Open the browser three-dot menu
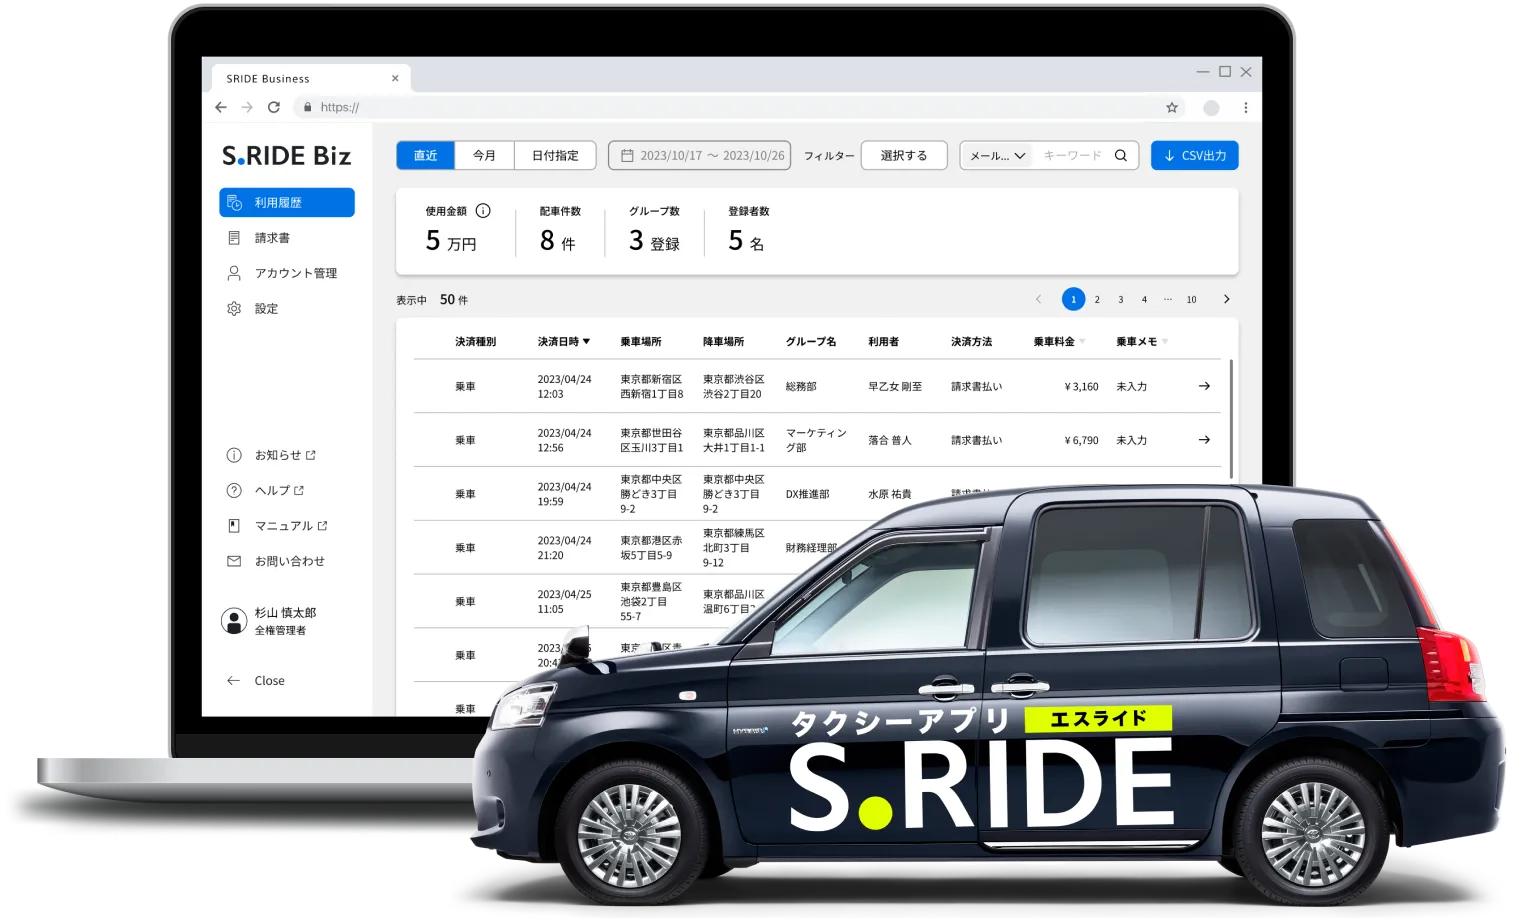 pos(1245,107)
